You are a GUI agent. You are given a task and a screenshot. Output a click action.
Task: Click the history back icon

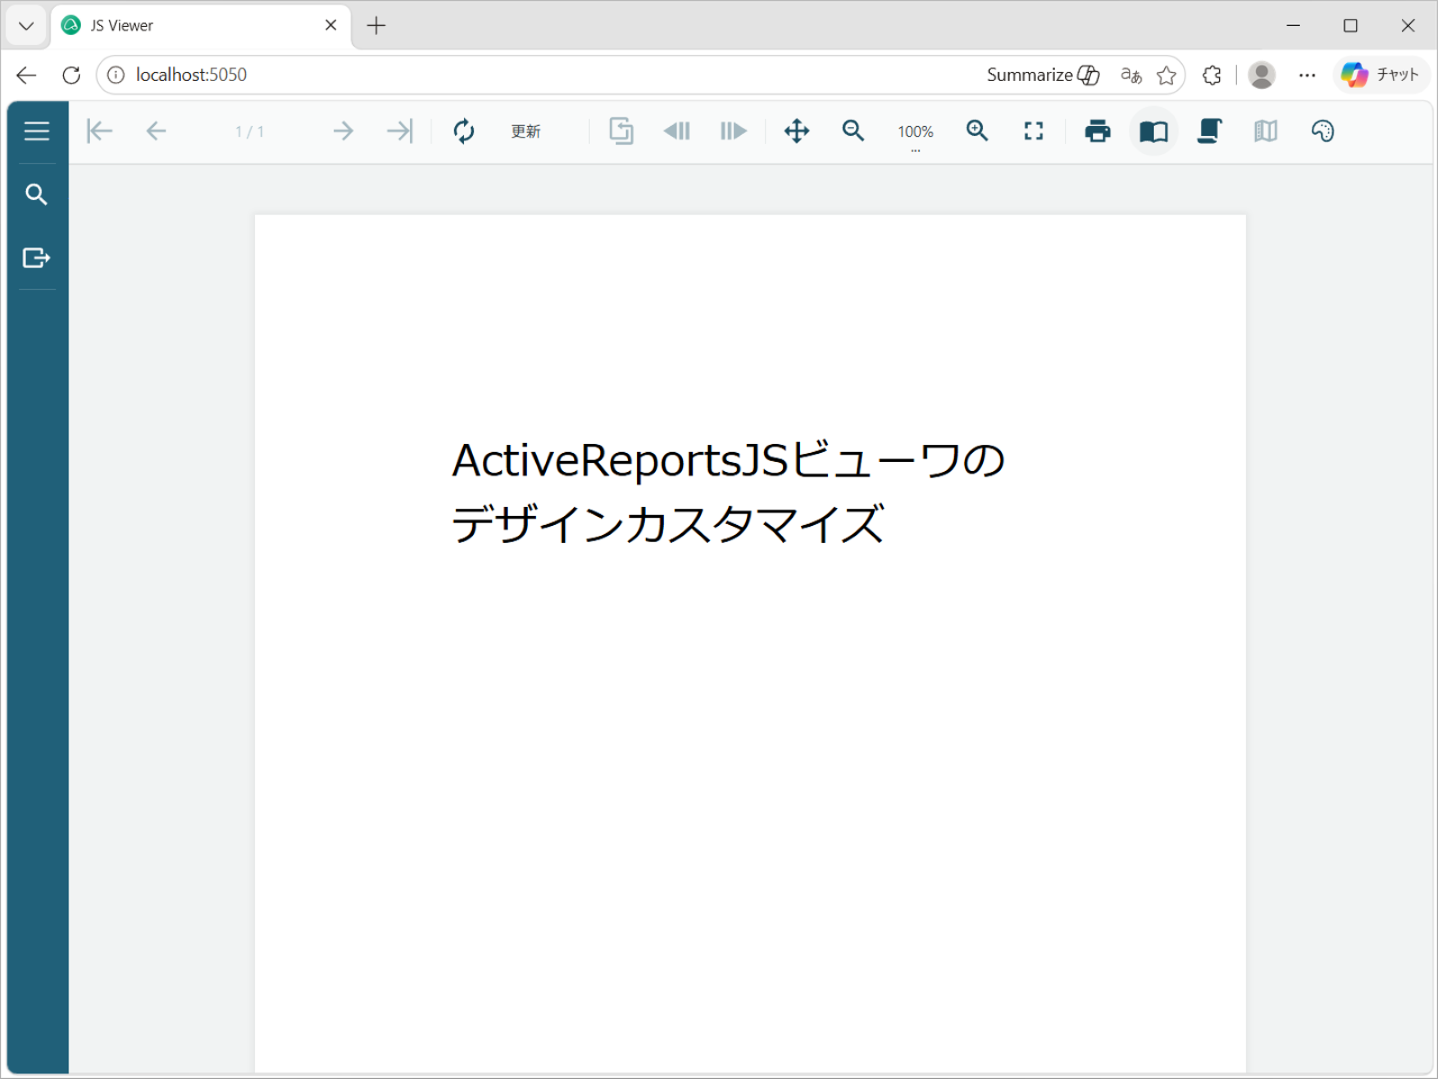tap(677, 131)
